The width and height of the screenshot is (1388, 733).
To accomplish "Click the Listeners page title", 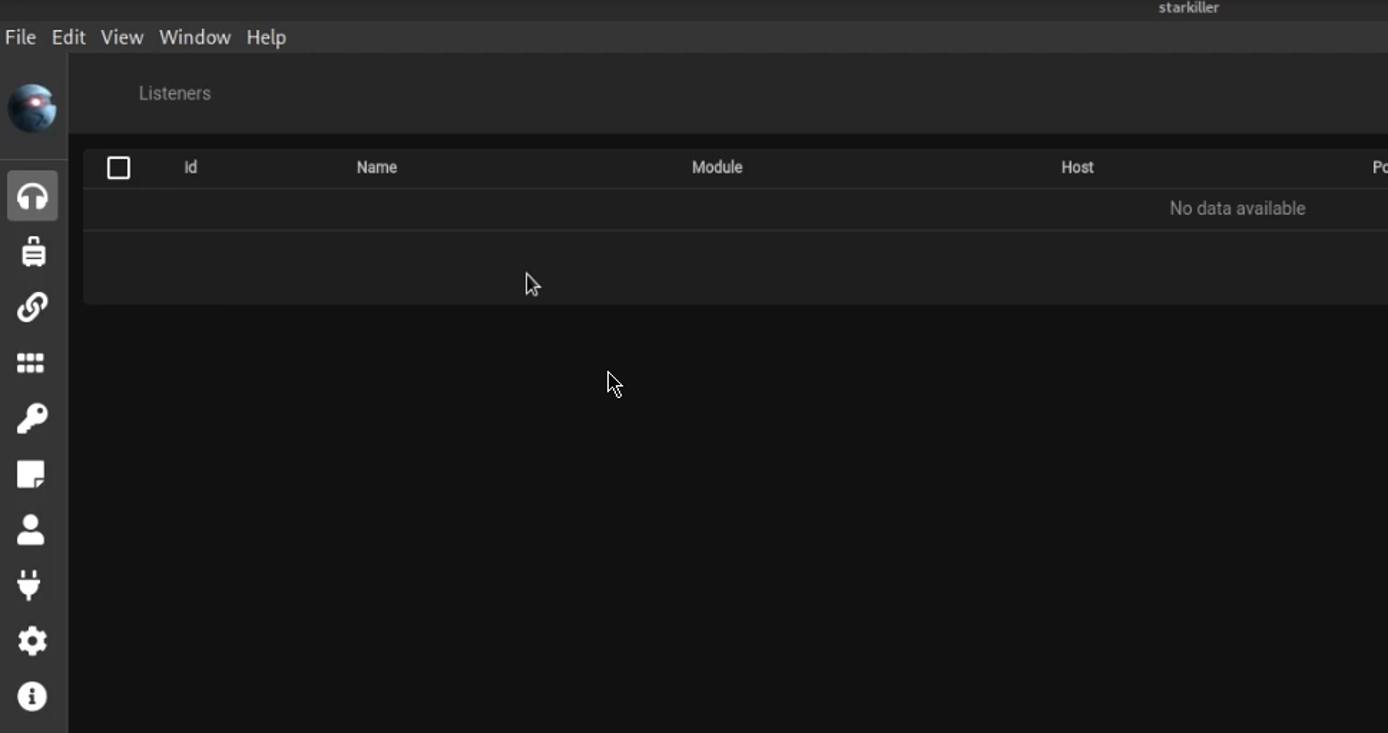I will tap(174, 93).
